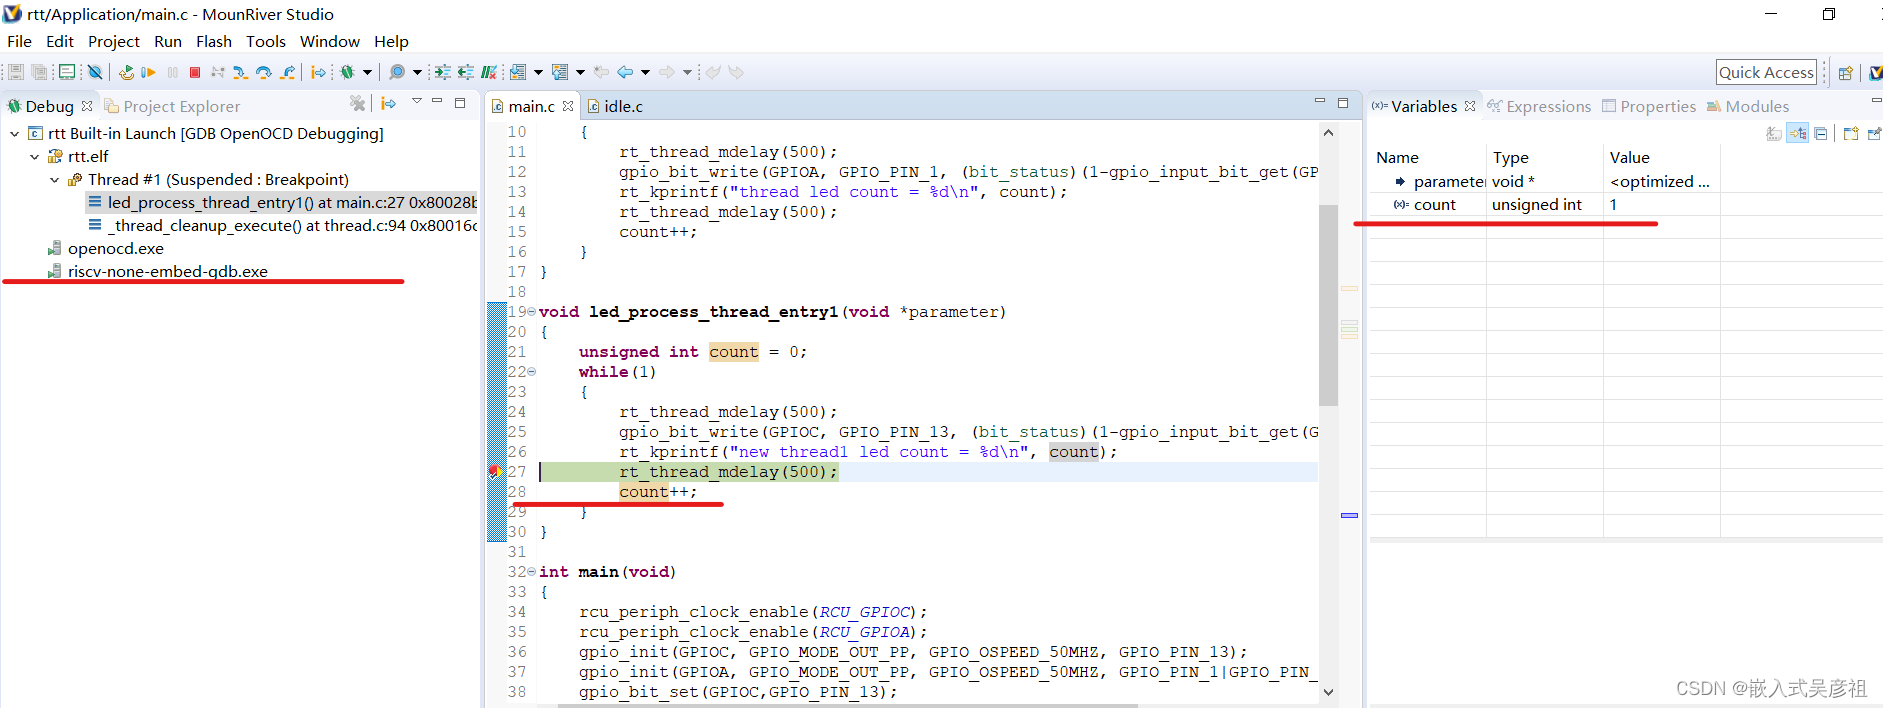Close the Variables view tab
The width and height of the screenshot is (1883, 708).
click(x=1470, y=106)
